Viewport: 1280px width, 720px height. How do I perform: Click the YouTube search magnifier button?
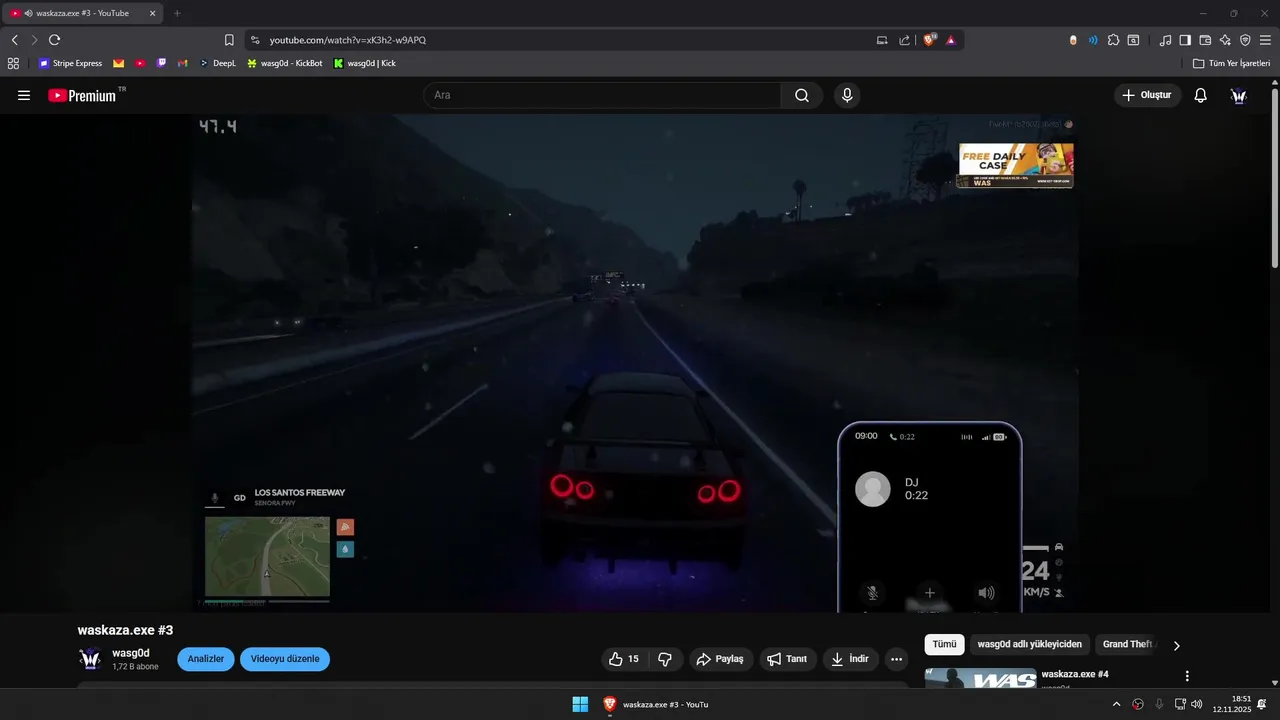(802, 95)
